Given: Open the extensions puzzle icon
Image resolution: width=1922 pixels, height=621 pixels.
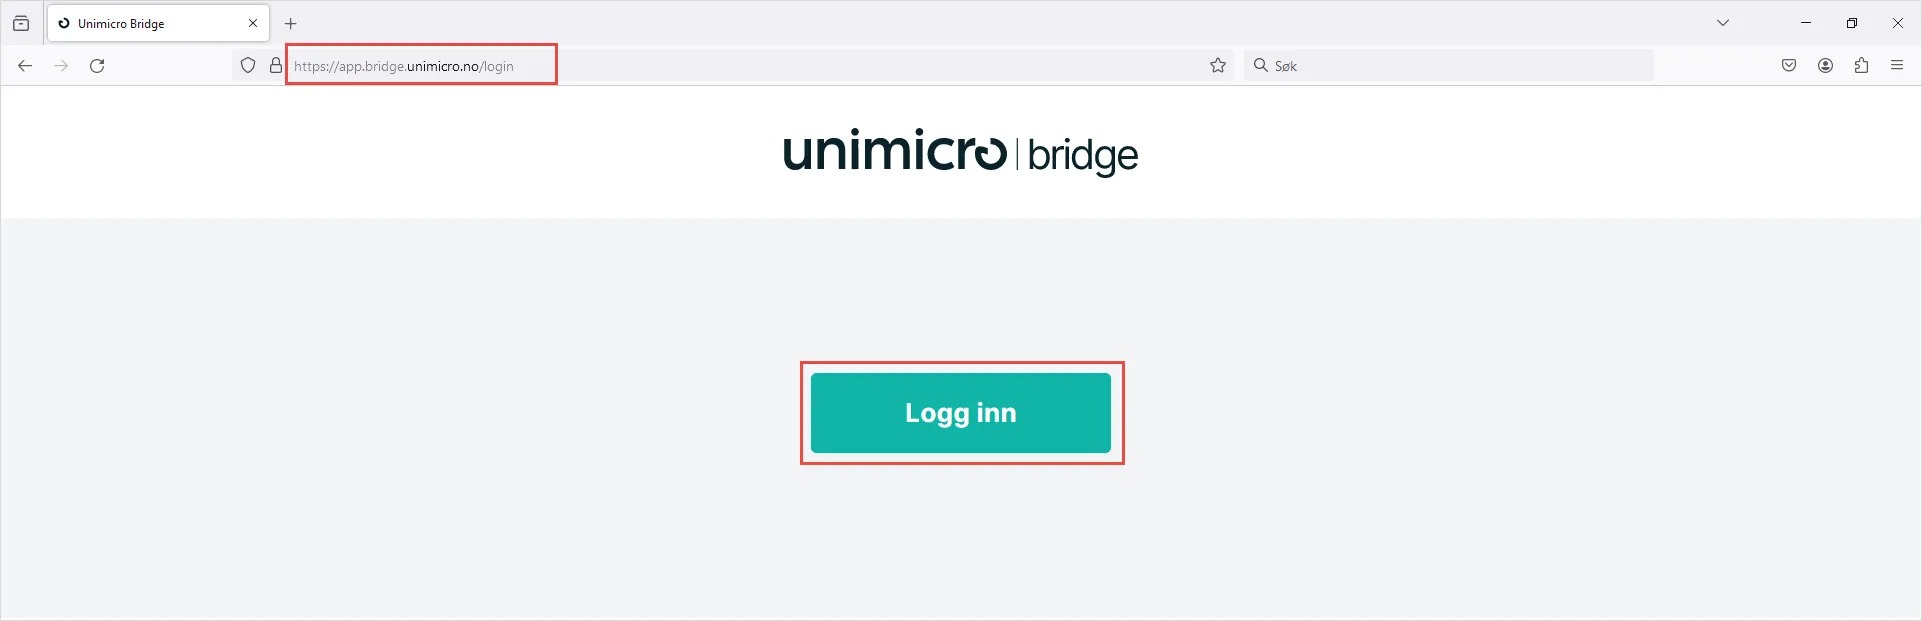Looking at the screenshot, I should click(1861, 66).
